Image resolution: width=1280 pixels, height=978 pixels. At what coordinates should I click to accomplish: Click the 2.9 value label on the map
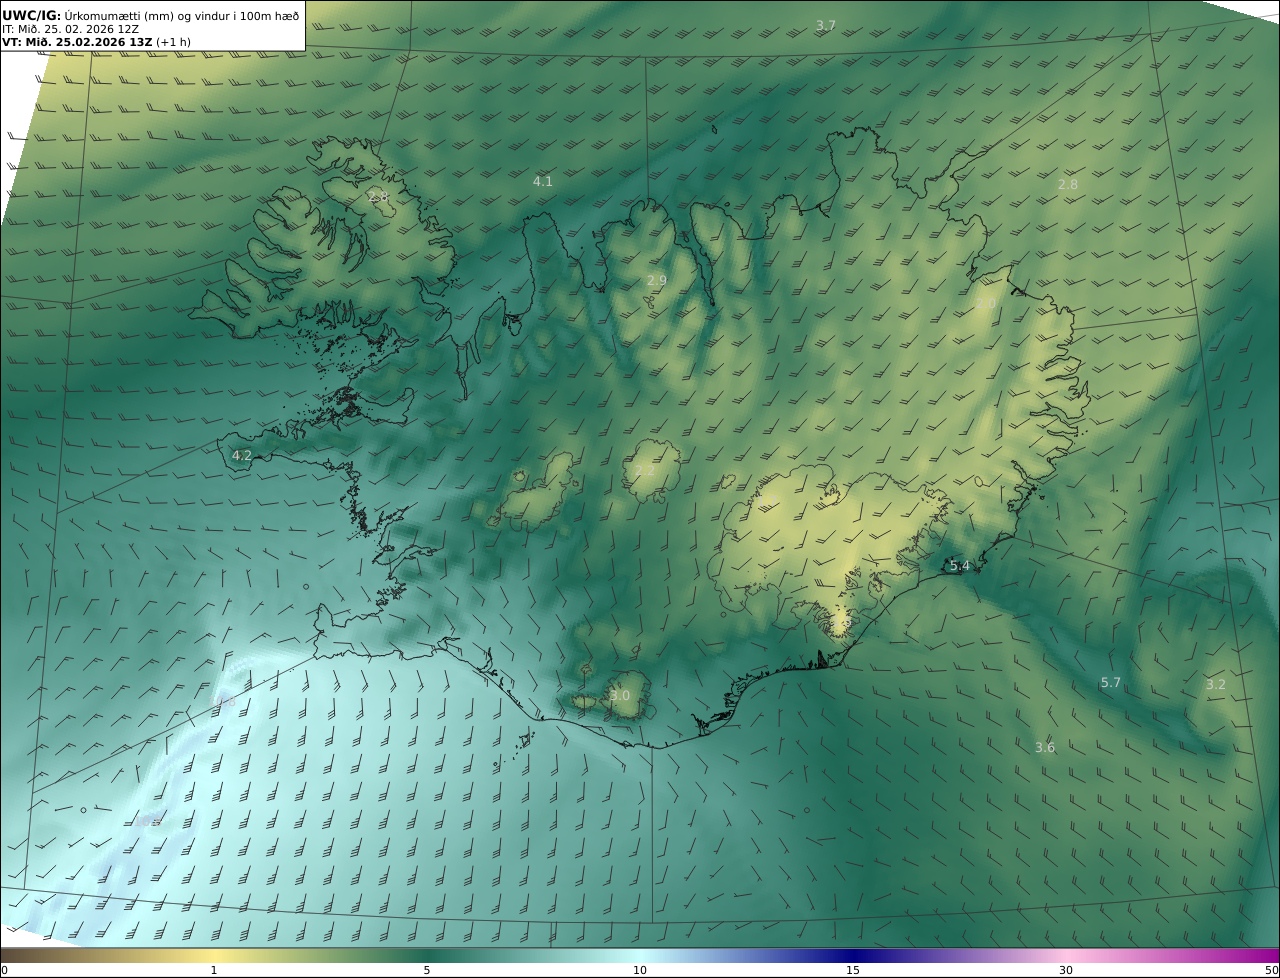coord(657,281)
